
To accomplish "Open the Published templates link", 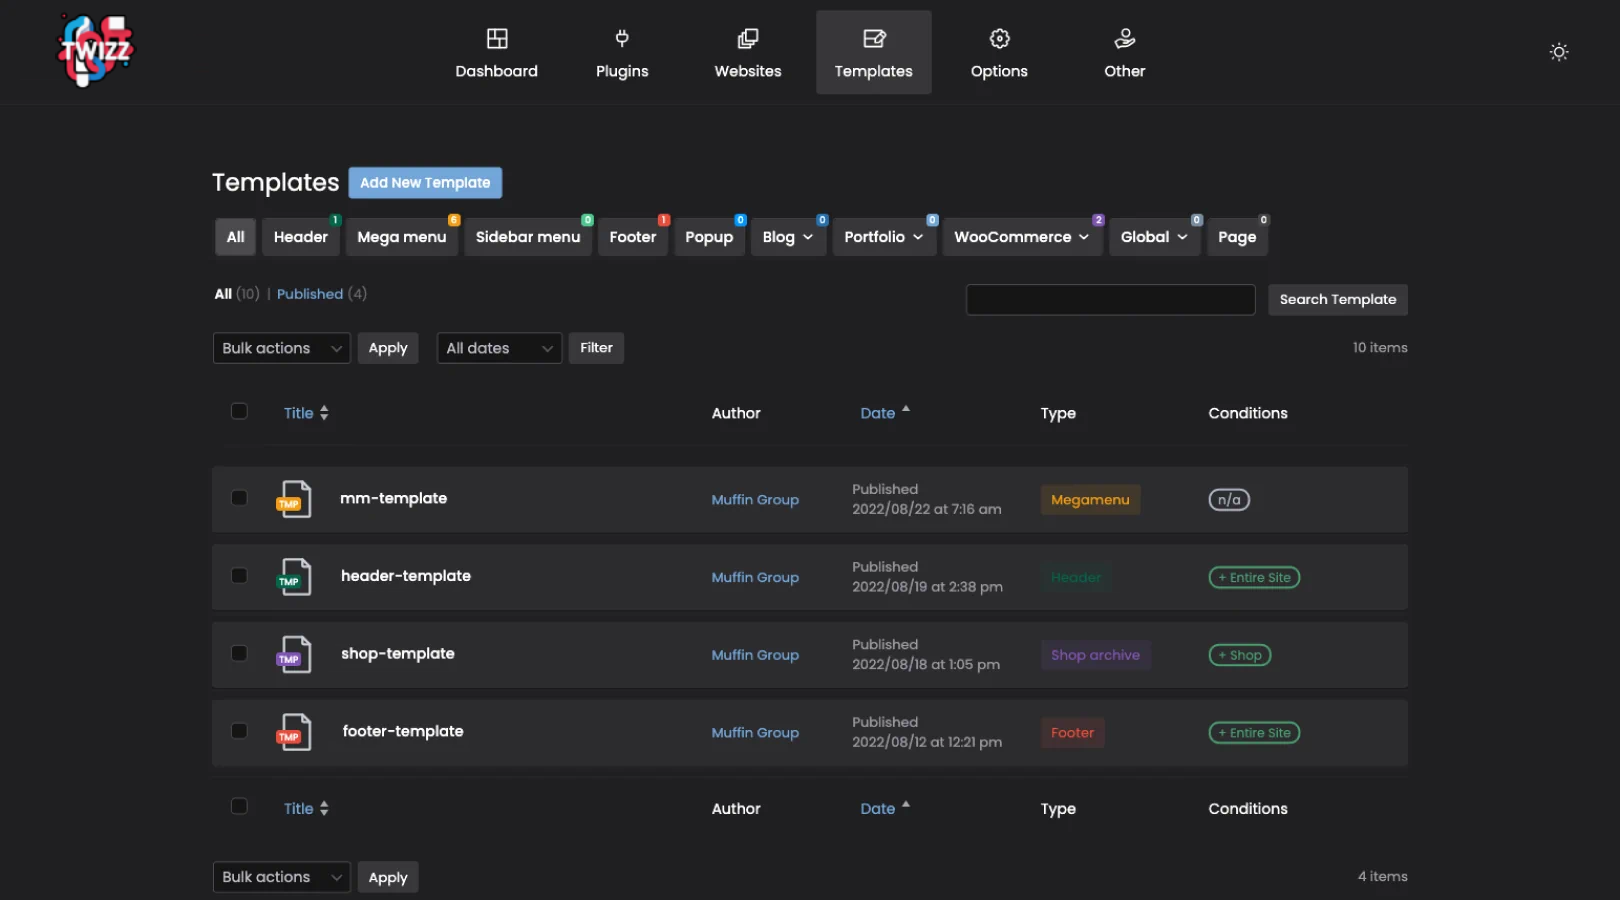I will click(x=310, y=294).
